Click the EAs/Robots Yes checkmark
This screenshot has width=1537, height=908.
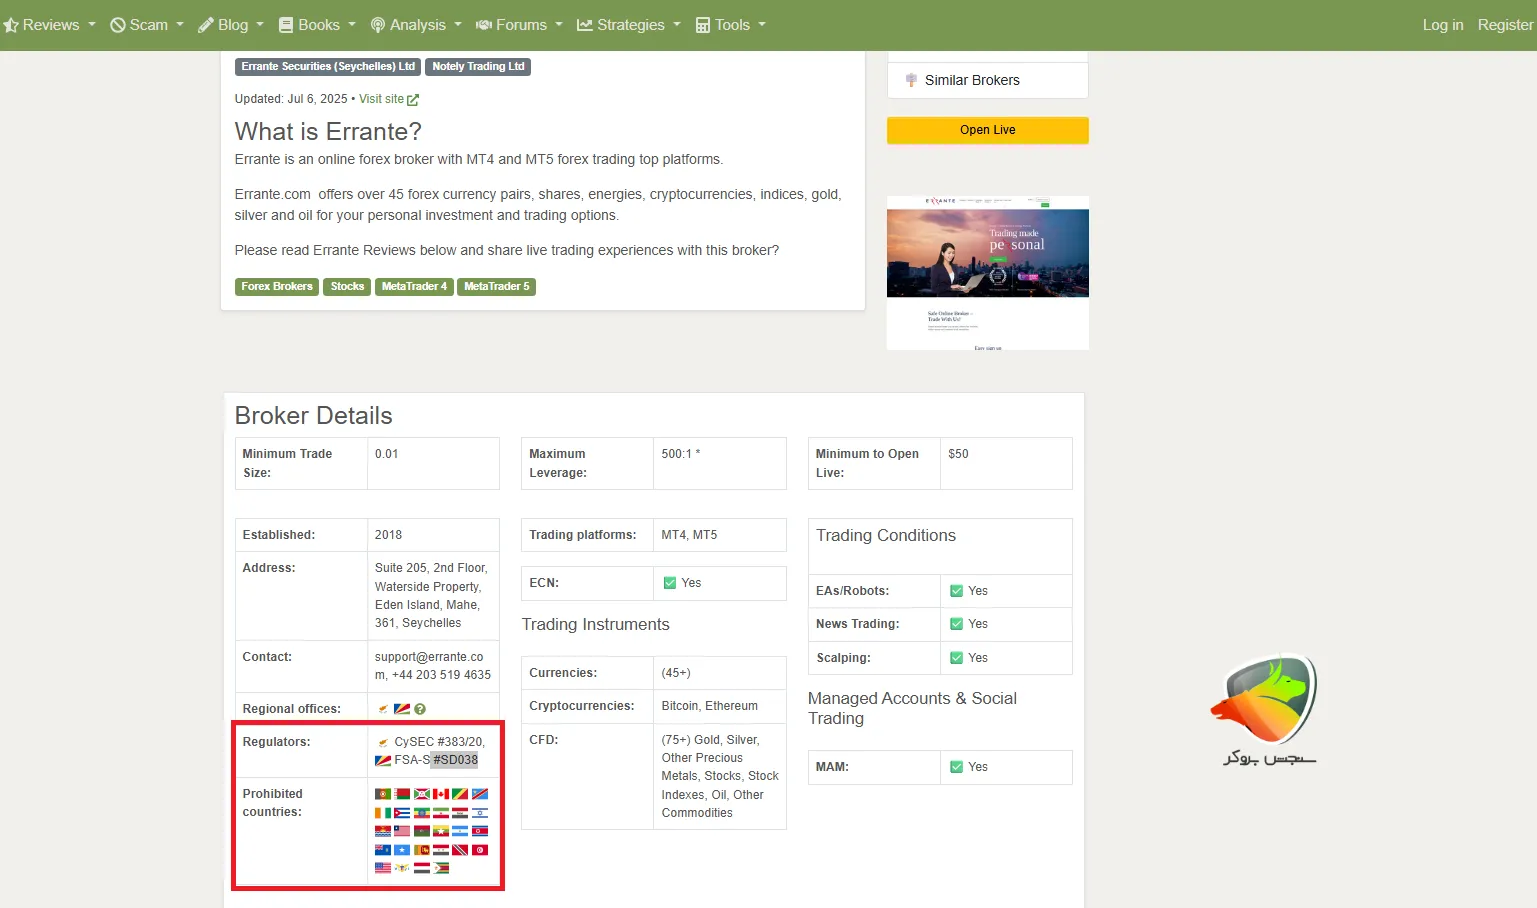tap(957, 591)
